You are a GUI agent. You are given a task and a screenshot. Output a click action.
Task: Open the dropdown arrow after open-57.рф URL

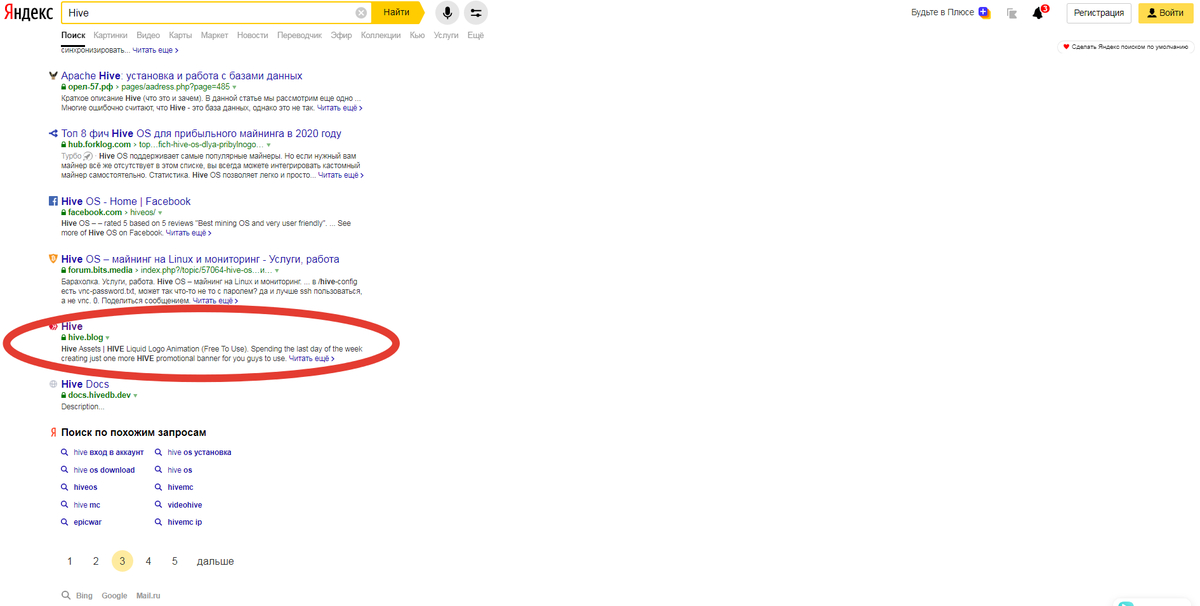(x=233, y=88)
